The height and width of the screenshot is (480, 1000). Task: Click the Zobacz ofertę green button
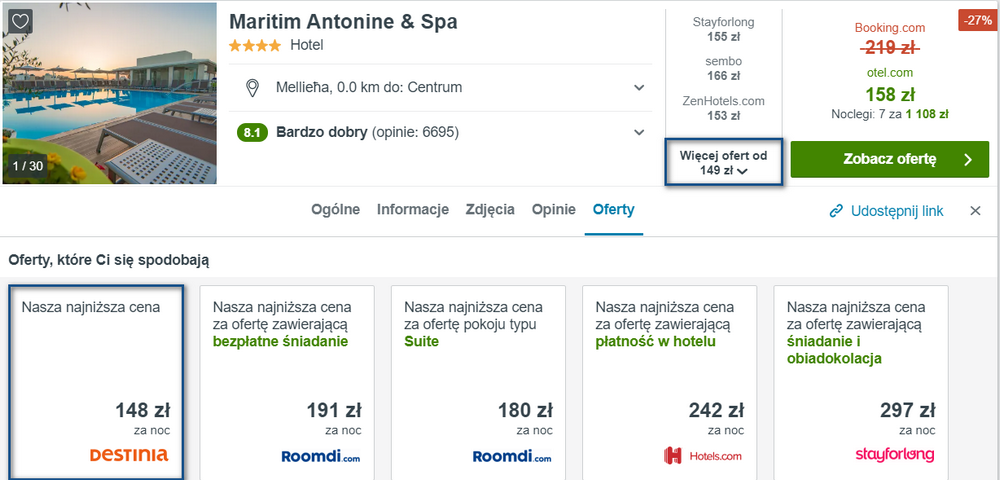tap(890, 159)
